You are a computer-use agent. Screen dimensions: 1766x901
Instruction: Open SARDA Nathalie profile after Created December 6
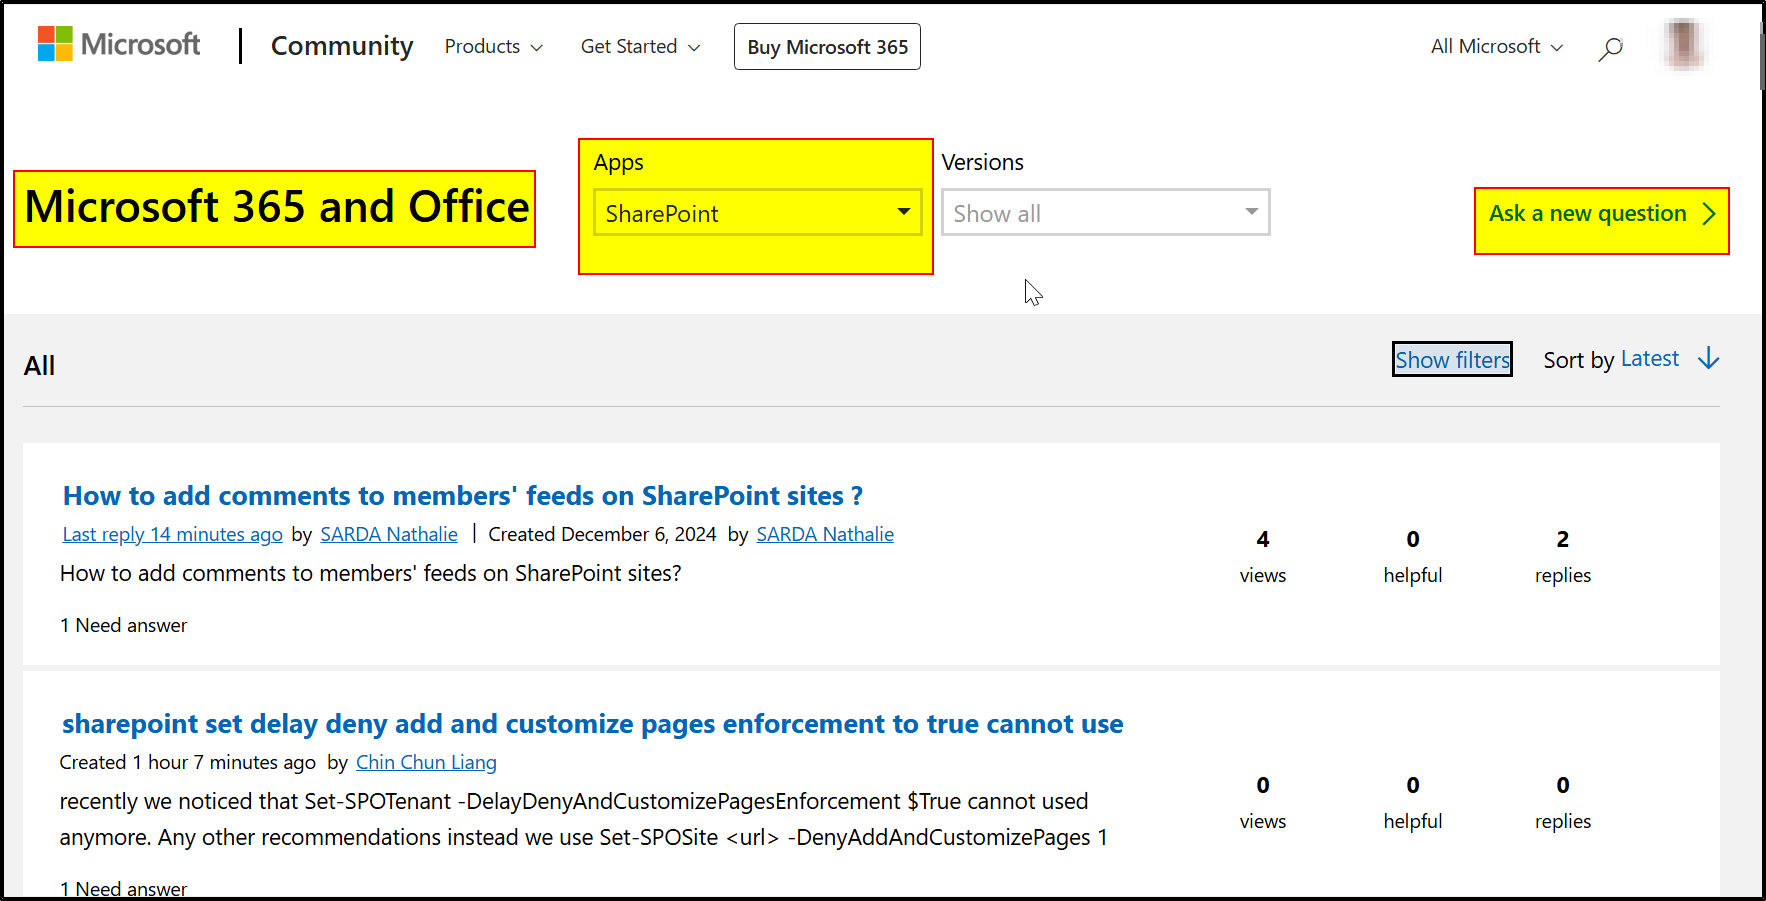pyautogui.click(x=825, y=535)
